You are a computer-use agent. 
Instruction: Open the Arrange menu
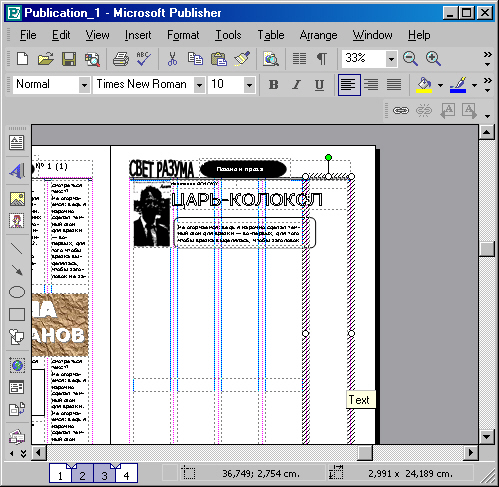pos(318,35)
